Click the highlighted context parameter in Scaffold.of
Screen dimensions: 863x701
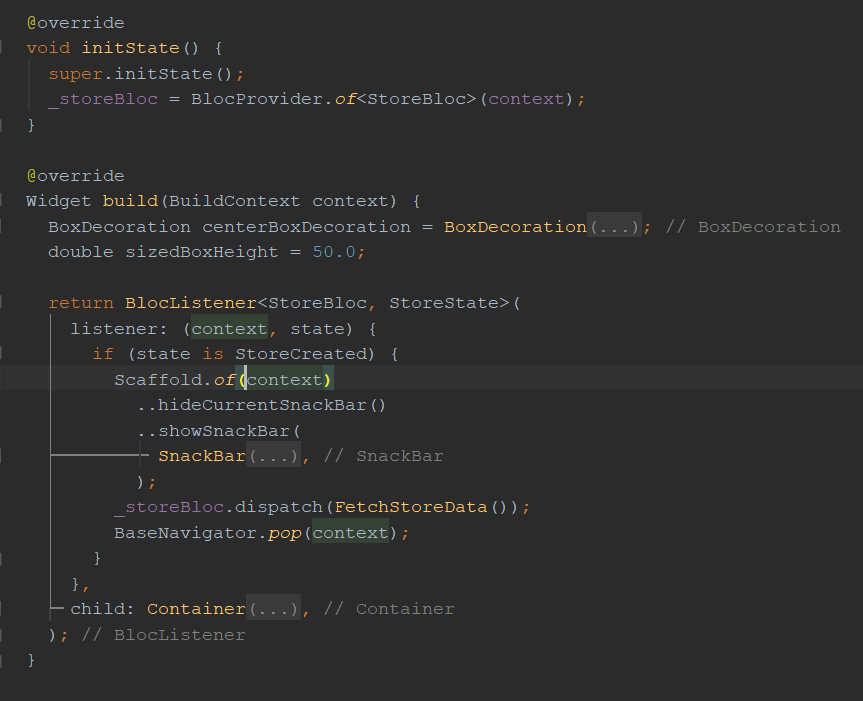point(287,379)
